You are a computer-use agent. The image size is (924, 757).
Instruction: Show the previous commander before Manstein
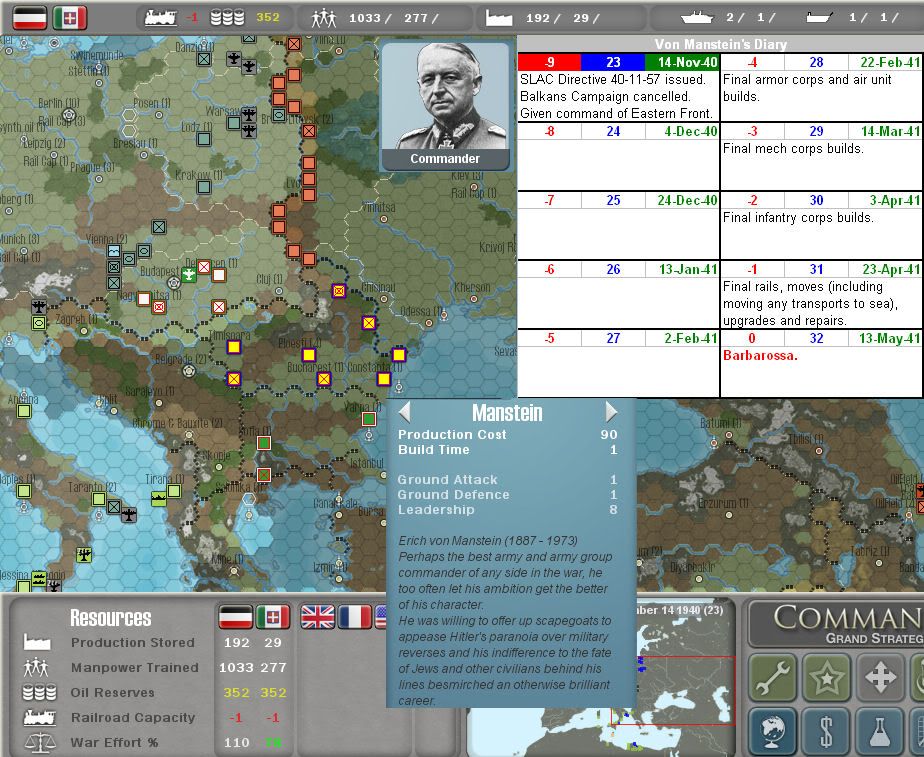click(404, 412)
